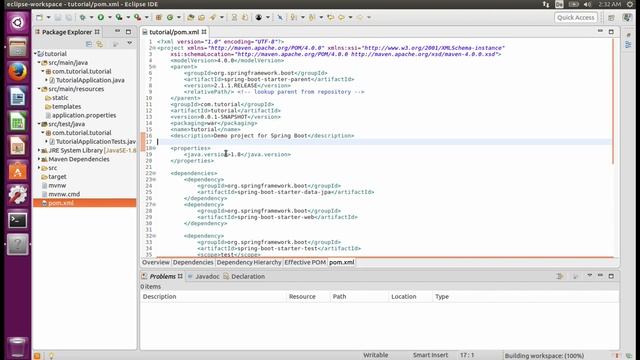
Task: Switch to the Declaration tab
Action: pyautogui.click(x=244, y=276)
